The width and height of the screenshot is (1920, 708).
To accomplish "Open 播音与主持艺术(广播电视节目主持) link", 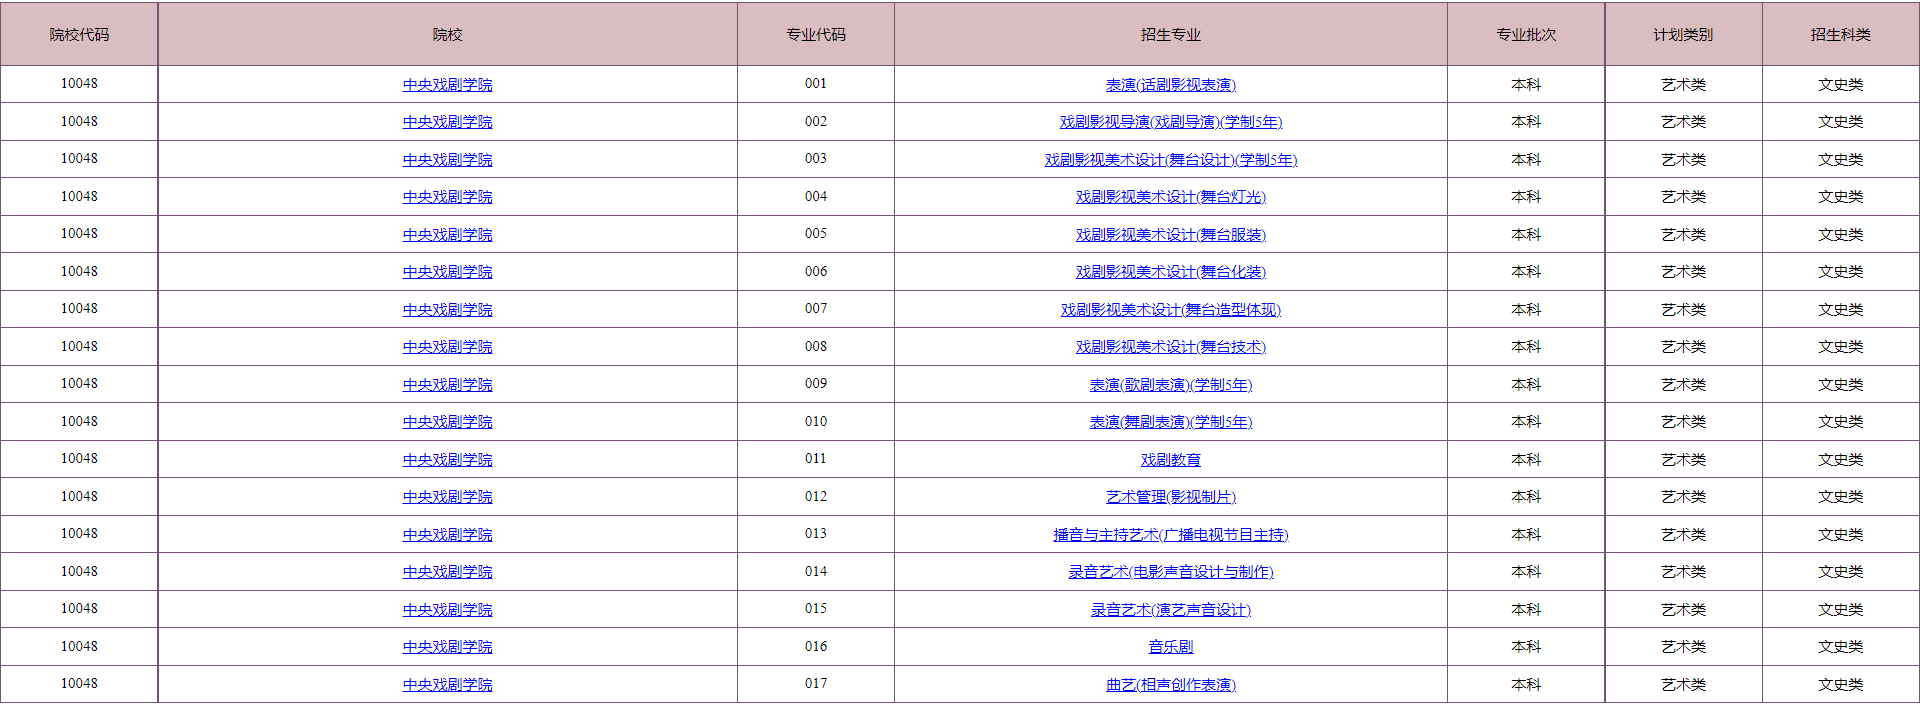I will coord(1170,535).
